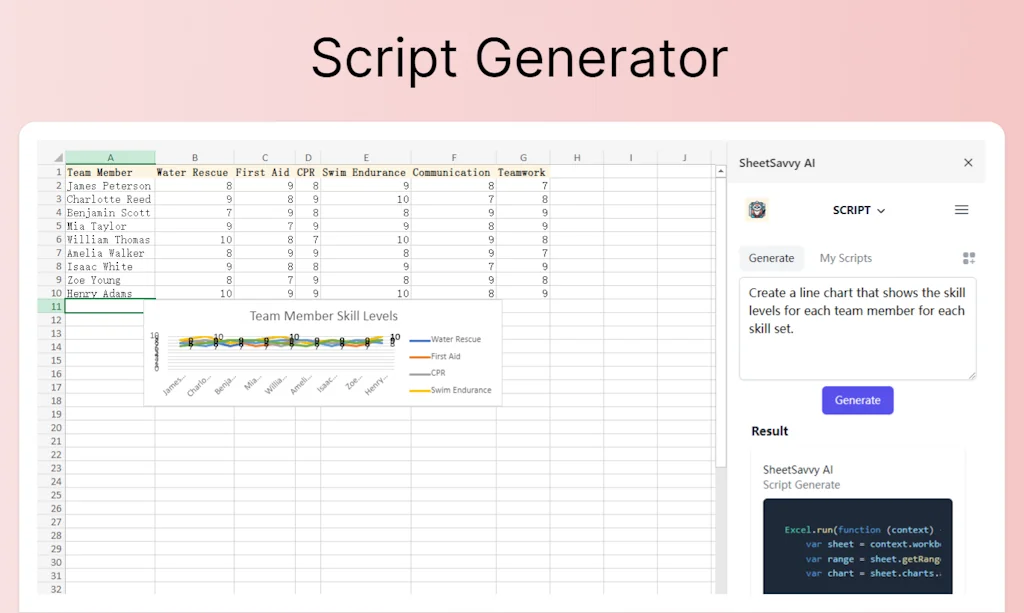Open the SCRIPT mode dropdown
The height and width of the screenshot is (613, 1024).
[858, 210]
